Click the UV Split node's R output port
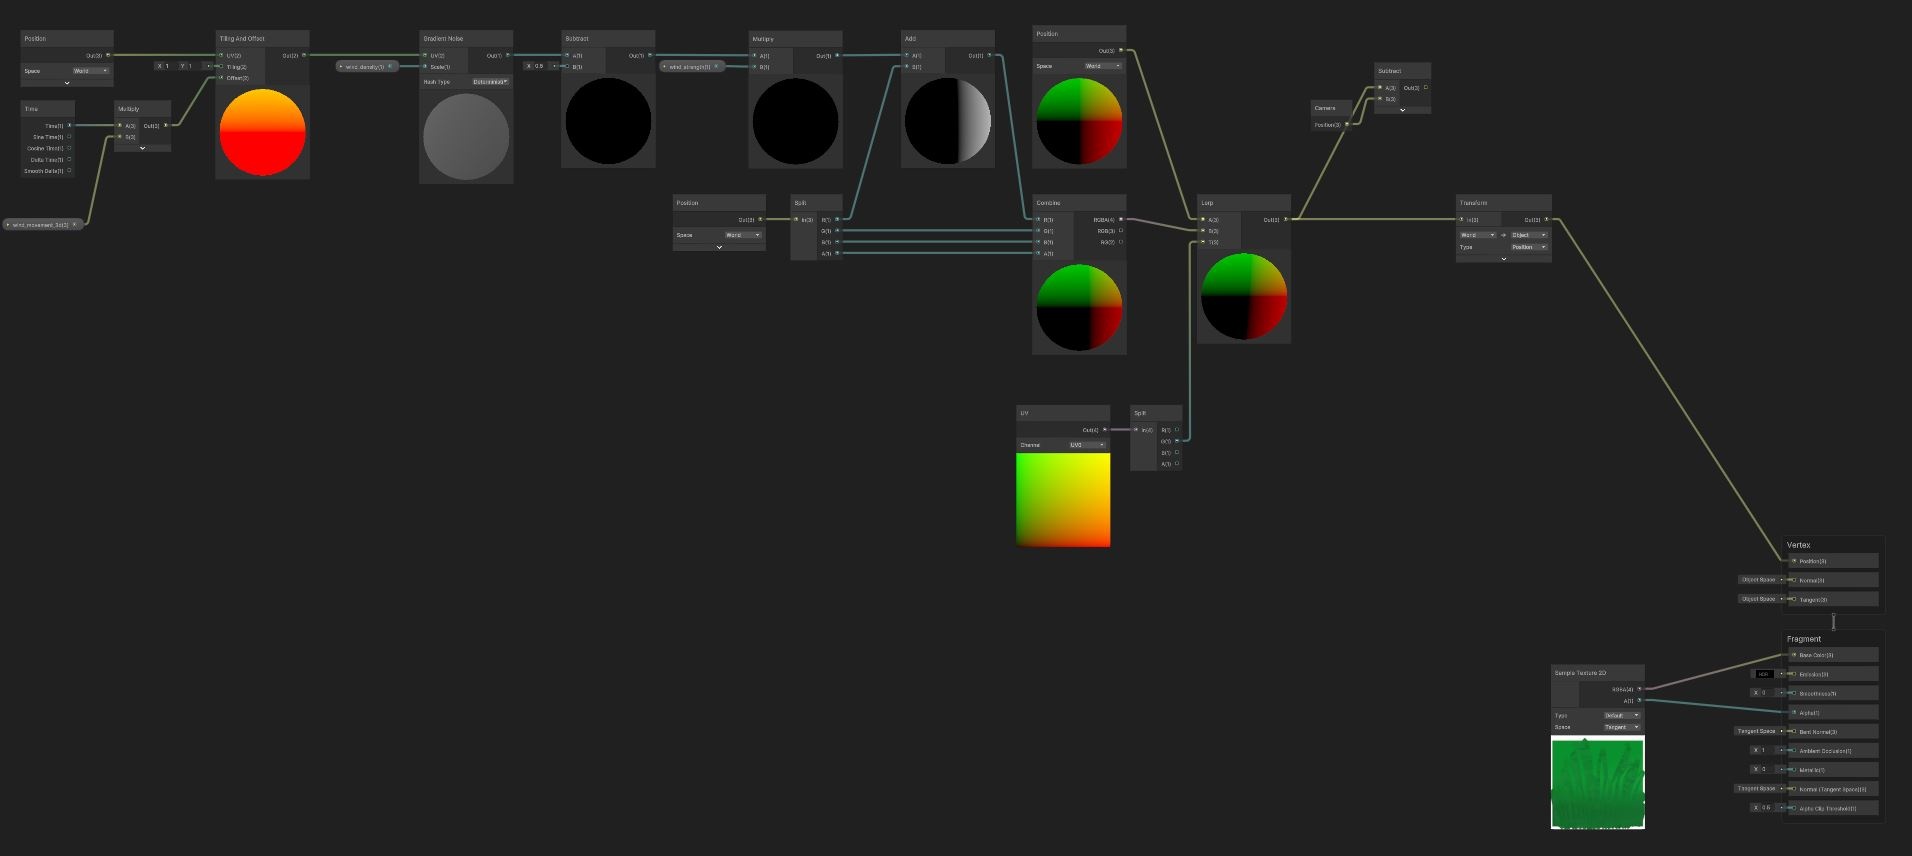The width and height of the screenshot is (1912, 856). [x=1177, y=430]
